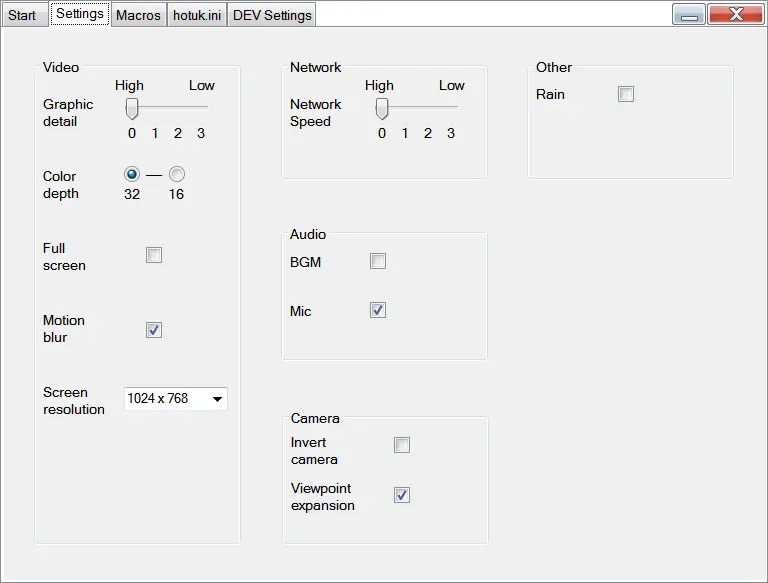The width and height of the screenshot is (768, 583).
Task: Close the settings window
Action: coord(735,14)
